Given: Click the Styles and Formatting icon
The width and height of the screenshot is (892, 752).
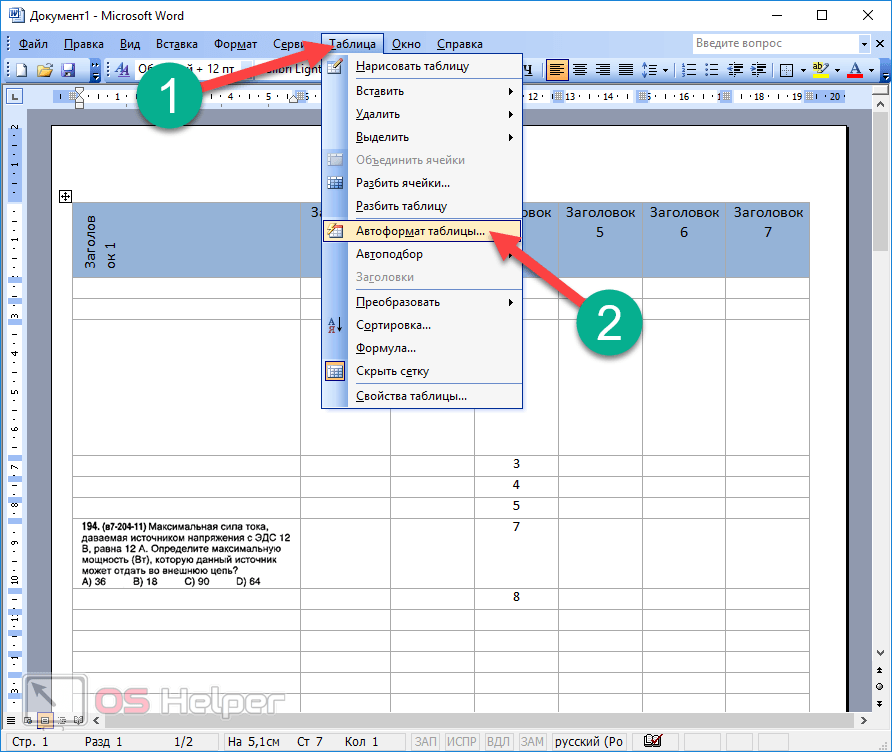Looking at the screenshot, I should tap(122, 70).
